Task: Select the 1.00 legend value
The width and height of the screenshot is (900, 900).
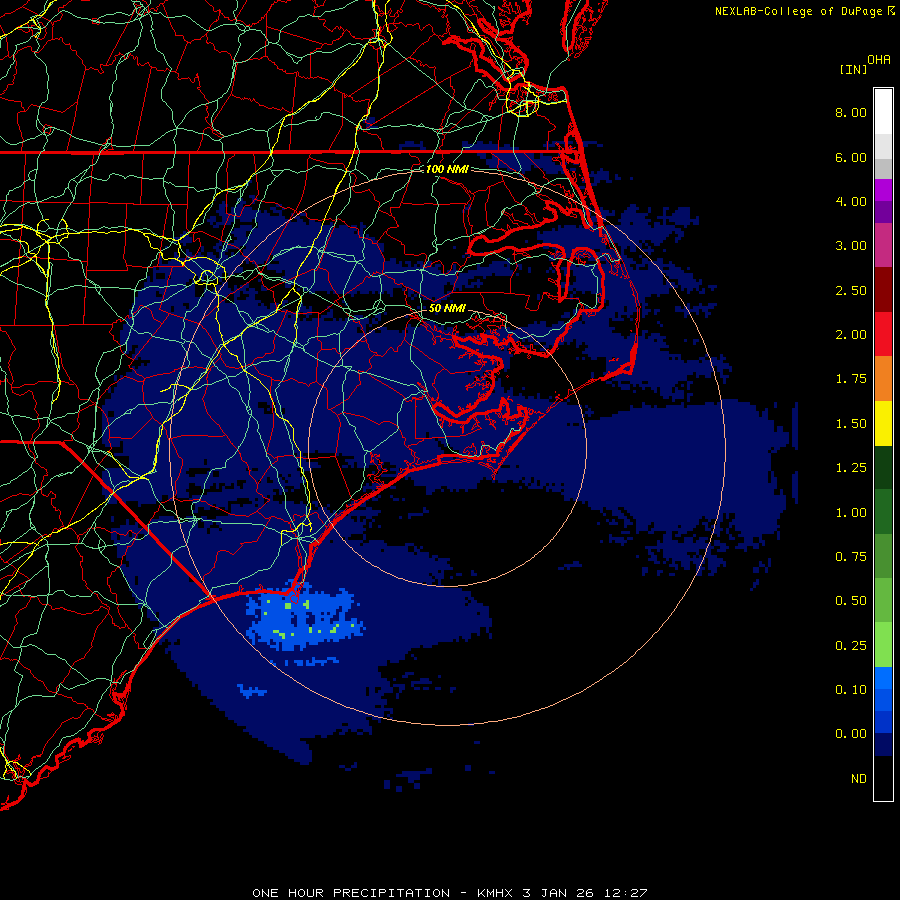Action: point(851,513)
